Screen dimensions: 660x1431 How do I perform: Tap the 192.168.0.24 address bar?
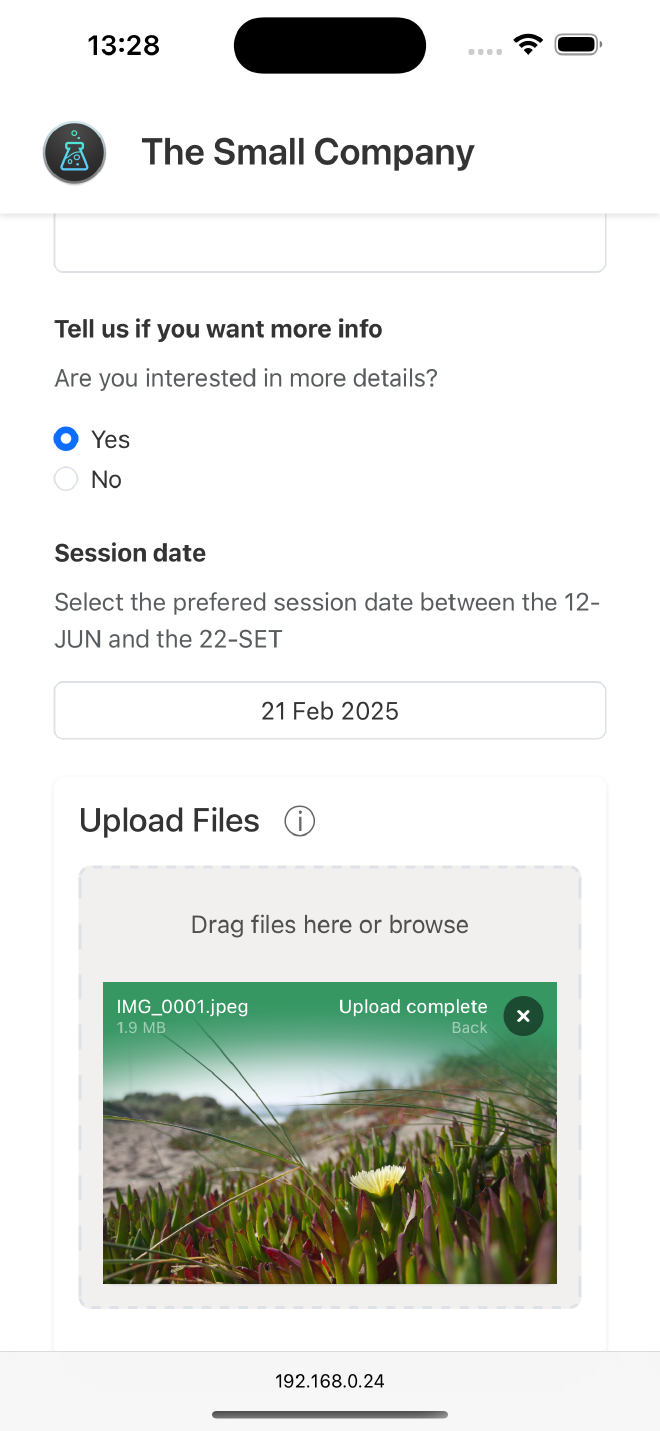330,1381
